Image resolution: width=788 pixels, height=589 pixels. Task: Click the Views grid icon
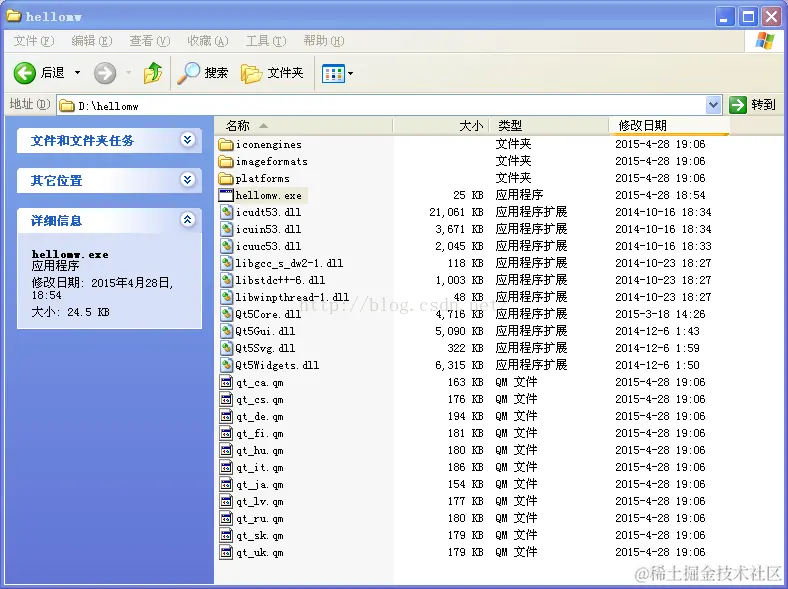333,74
